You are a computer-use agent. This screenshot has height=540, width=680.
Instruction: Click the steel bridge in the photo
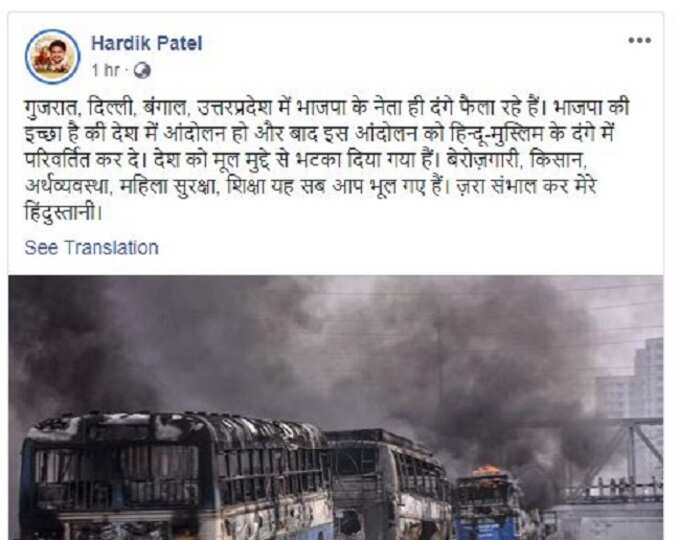[616, 460]
